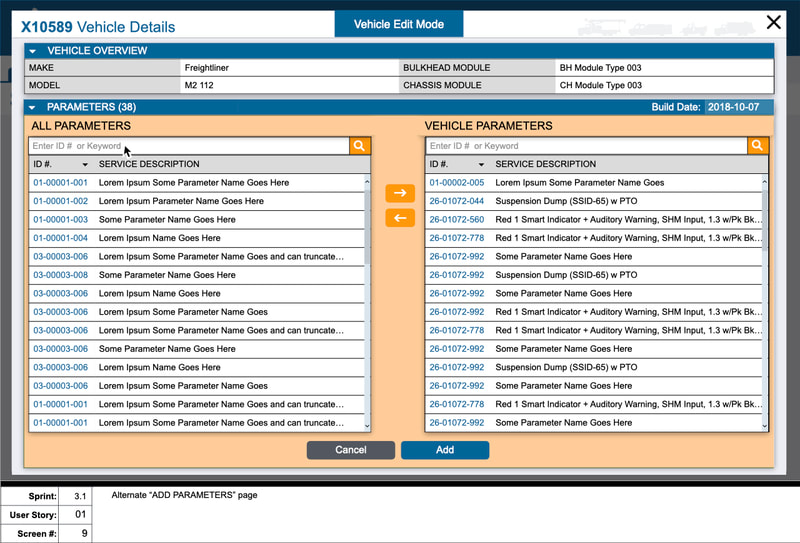Click the Add button

[445, 450]
